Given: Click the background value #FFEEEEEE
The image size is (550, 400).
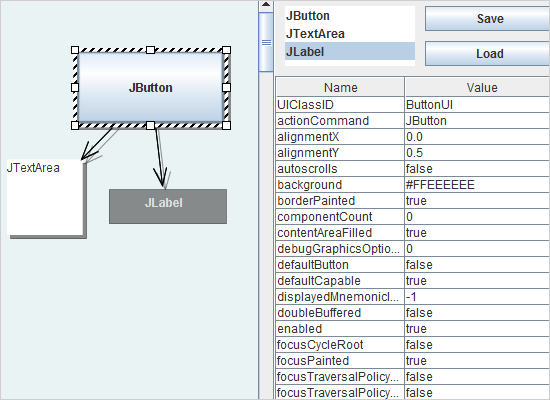Looking at the screenshot, I should 477,185.
